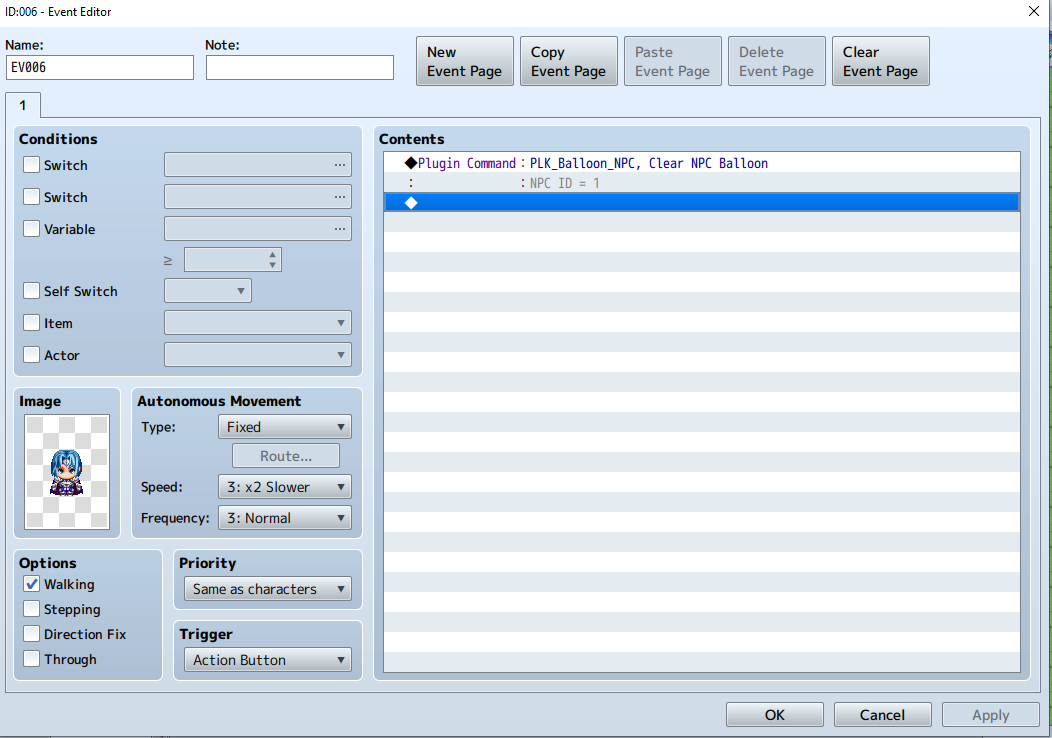Open the Autonomous Movement Type dropdown

[284, 427]
